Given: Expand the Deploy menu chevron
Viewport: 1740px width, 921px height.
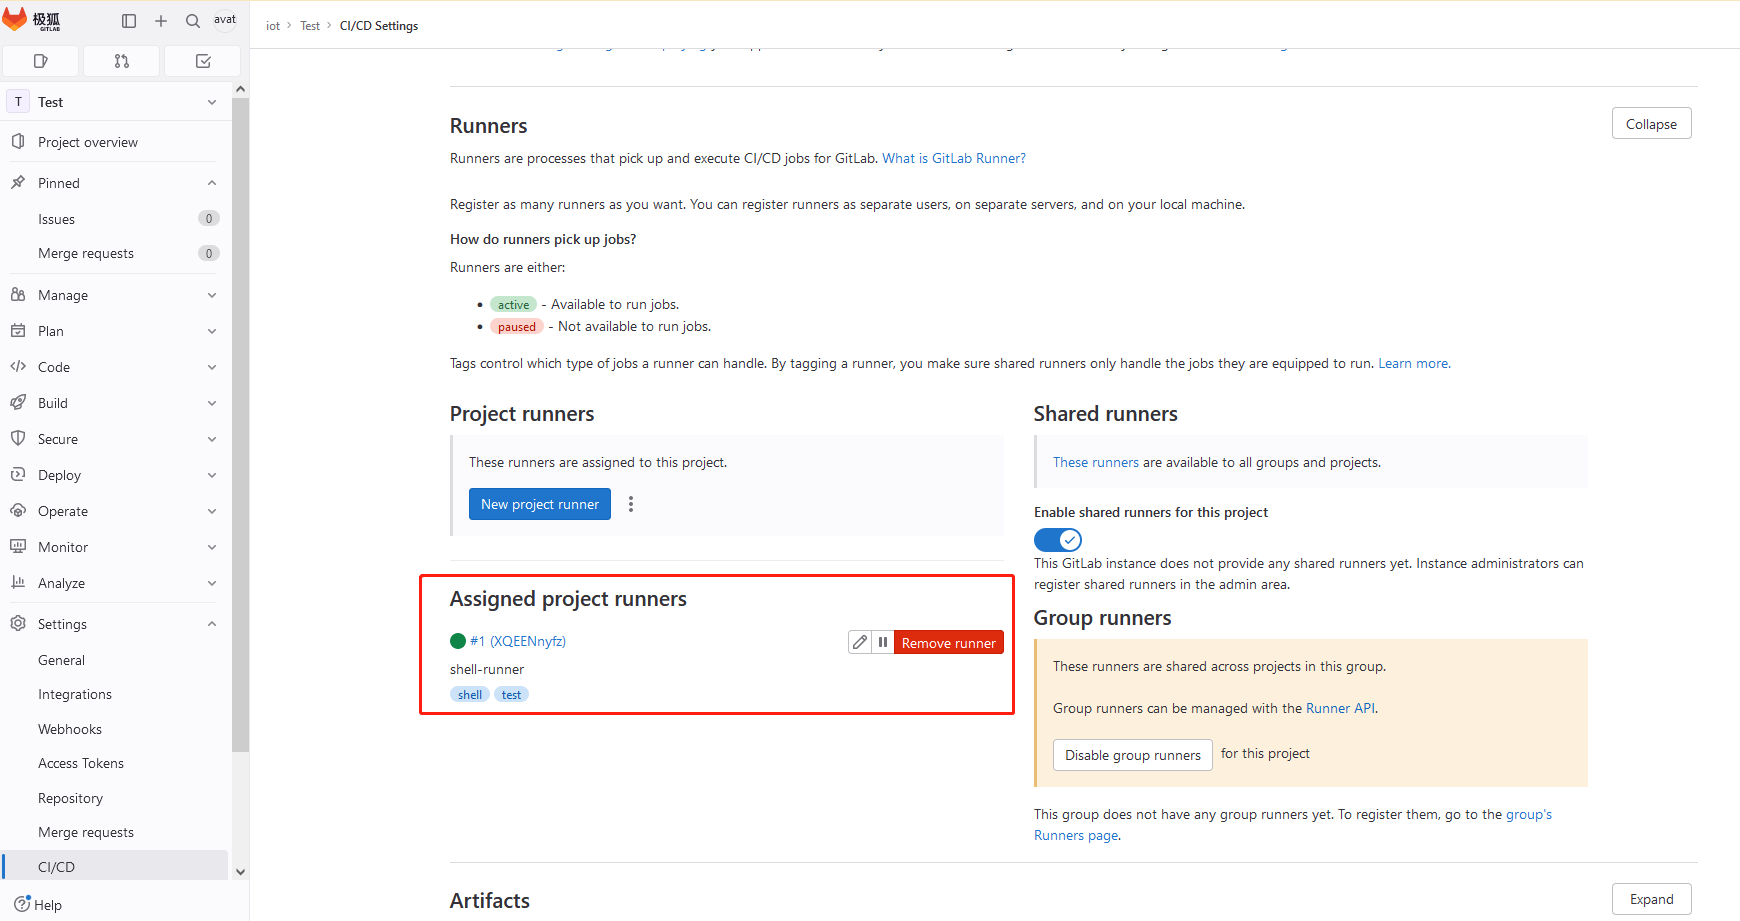Looking at the screenshot, I should pyautogui.click(x=212, y=475).
